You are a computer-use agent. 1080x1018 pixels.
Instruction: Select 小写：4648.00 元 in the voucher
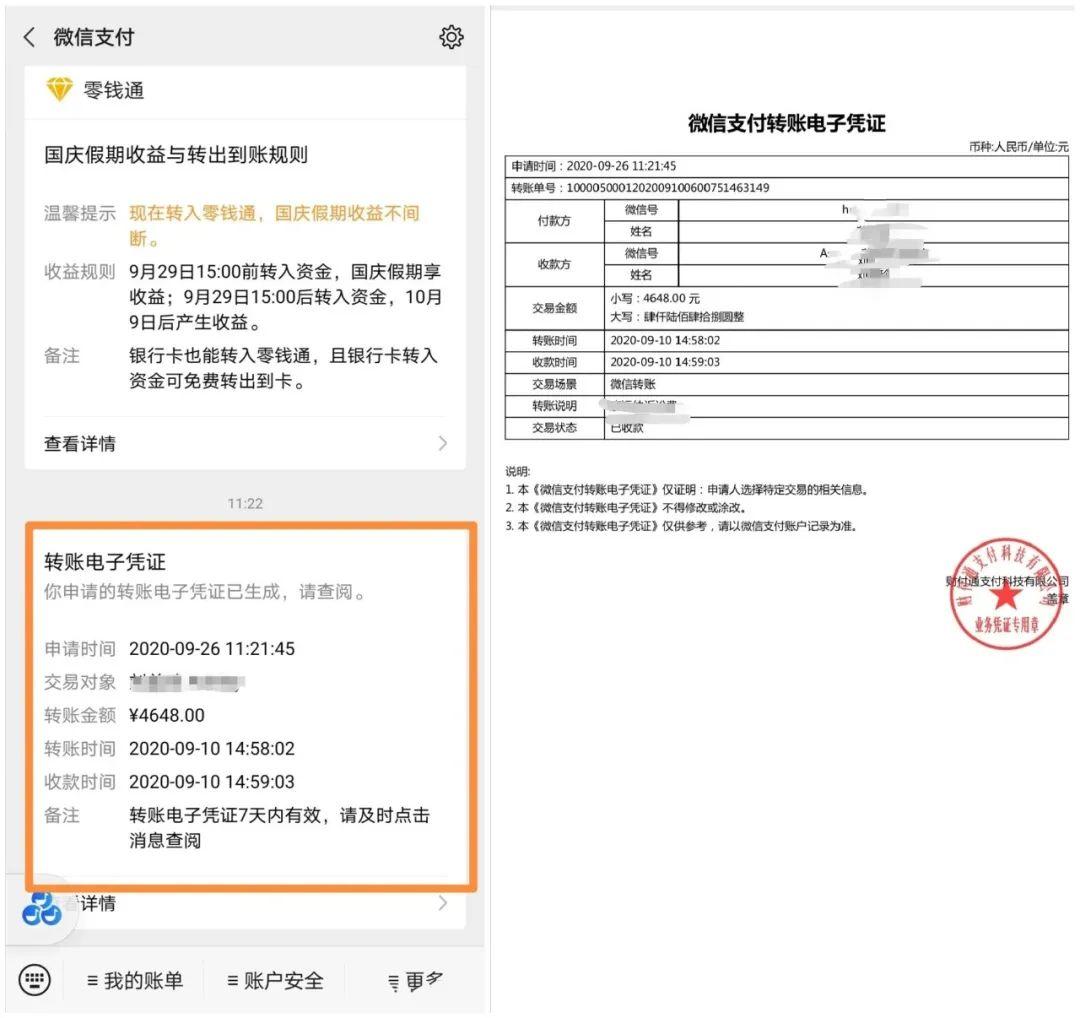click(655, 298)
